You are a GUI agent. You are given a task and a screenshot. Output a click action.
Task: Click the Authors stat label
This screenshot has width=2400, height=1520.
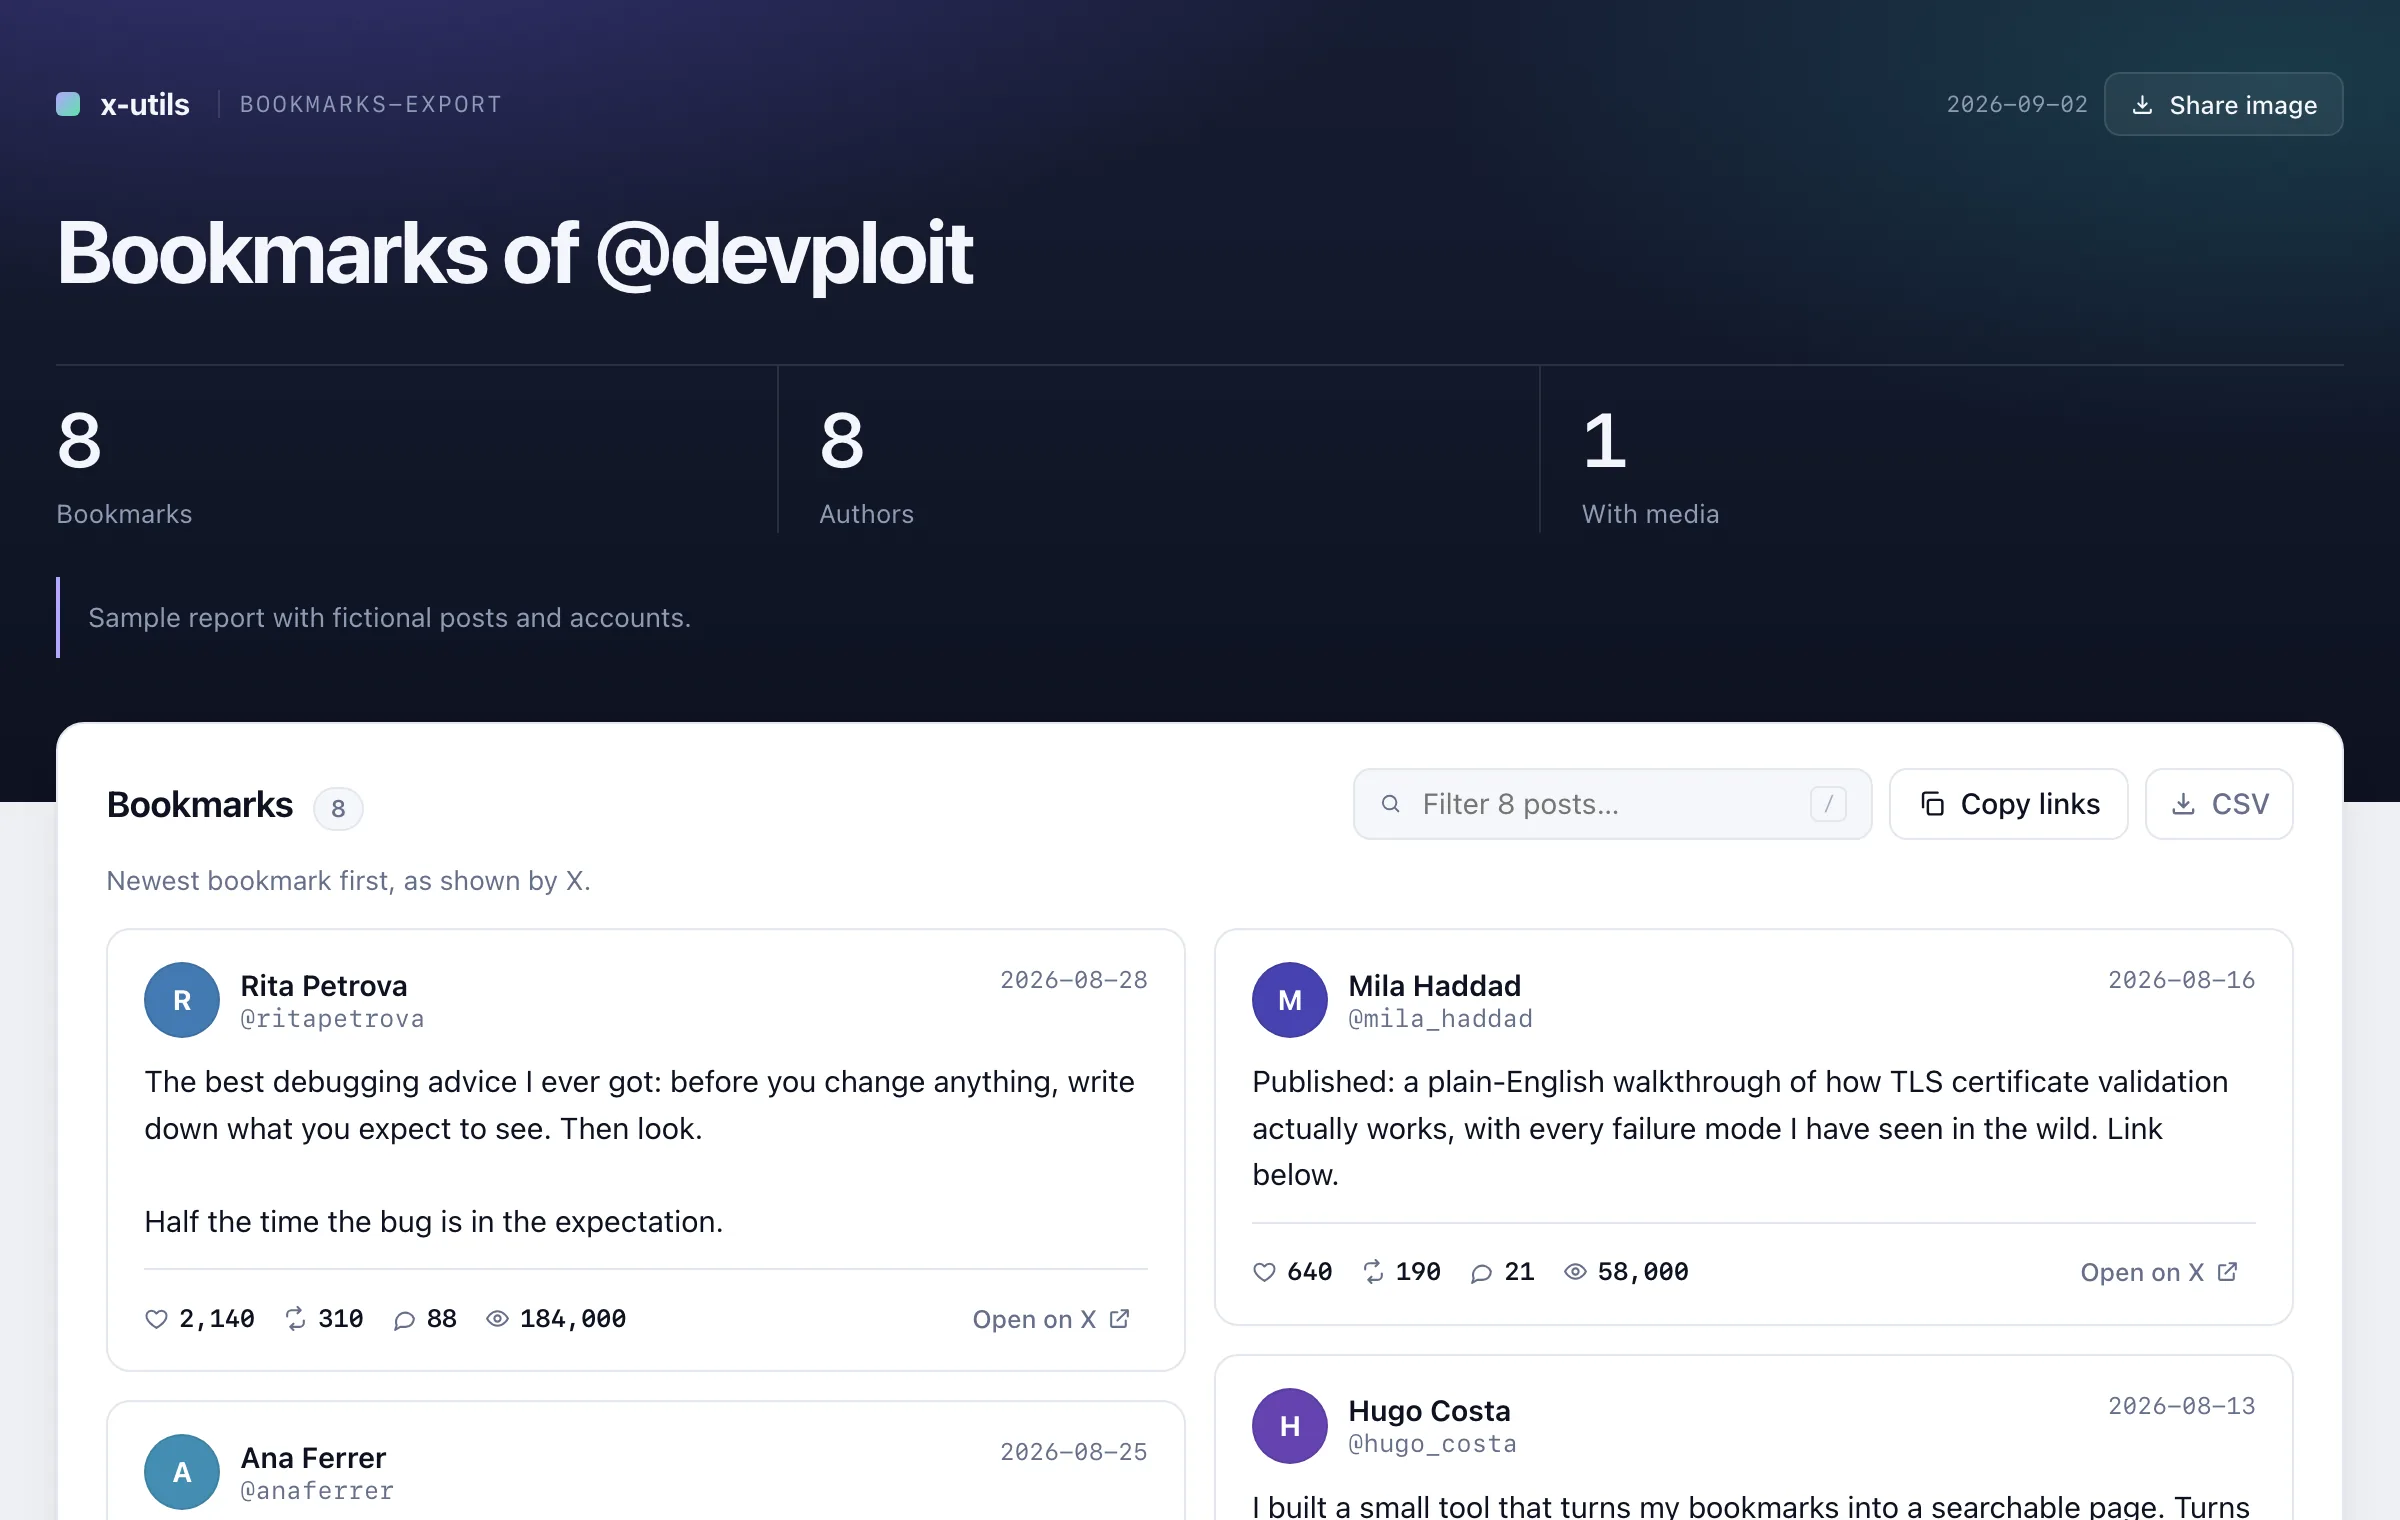(866, 514)
